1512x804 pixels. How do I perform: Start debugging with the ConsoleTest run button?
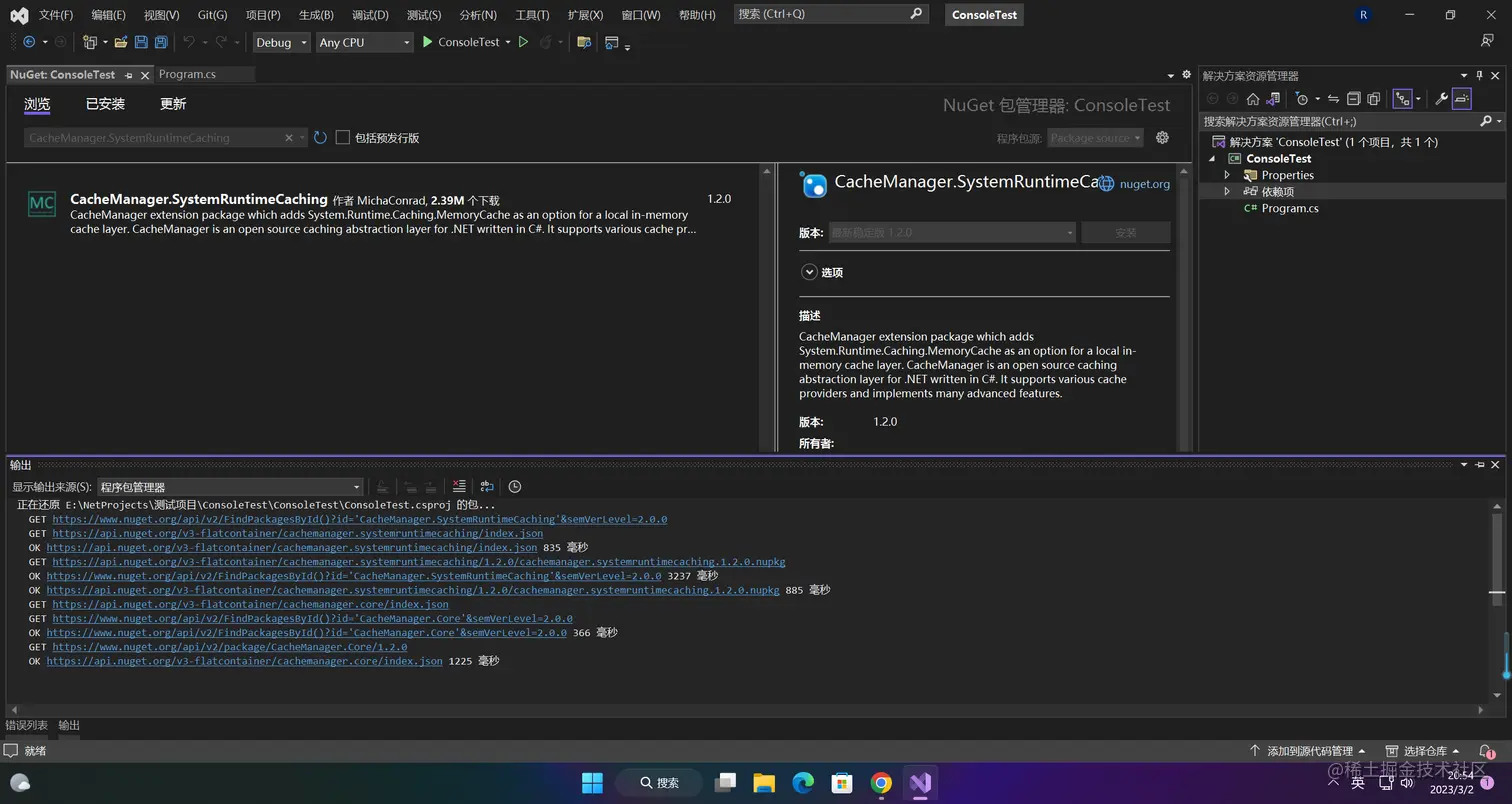(460, 42)
